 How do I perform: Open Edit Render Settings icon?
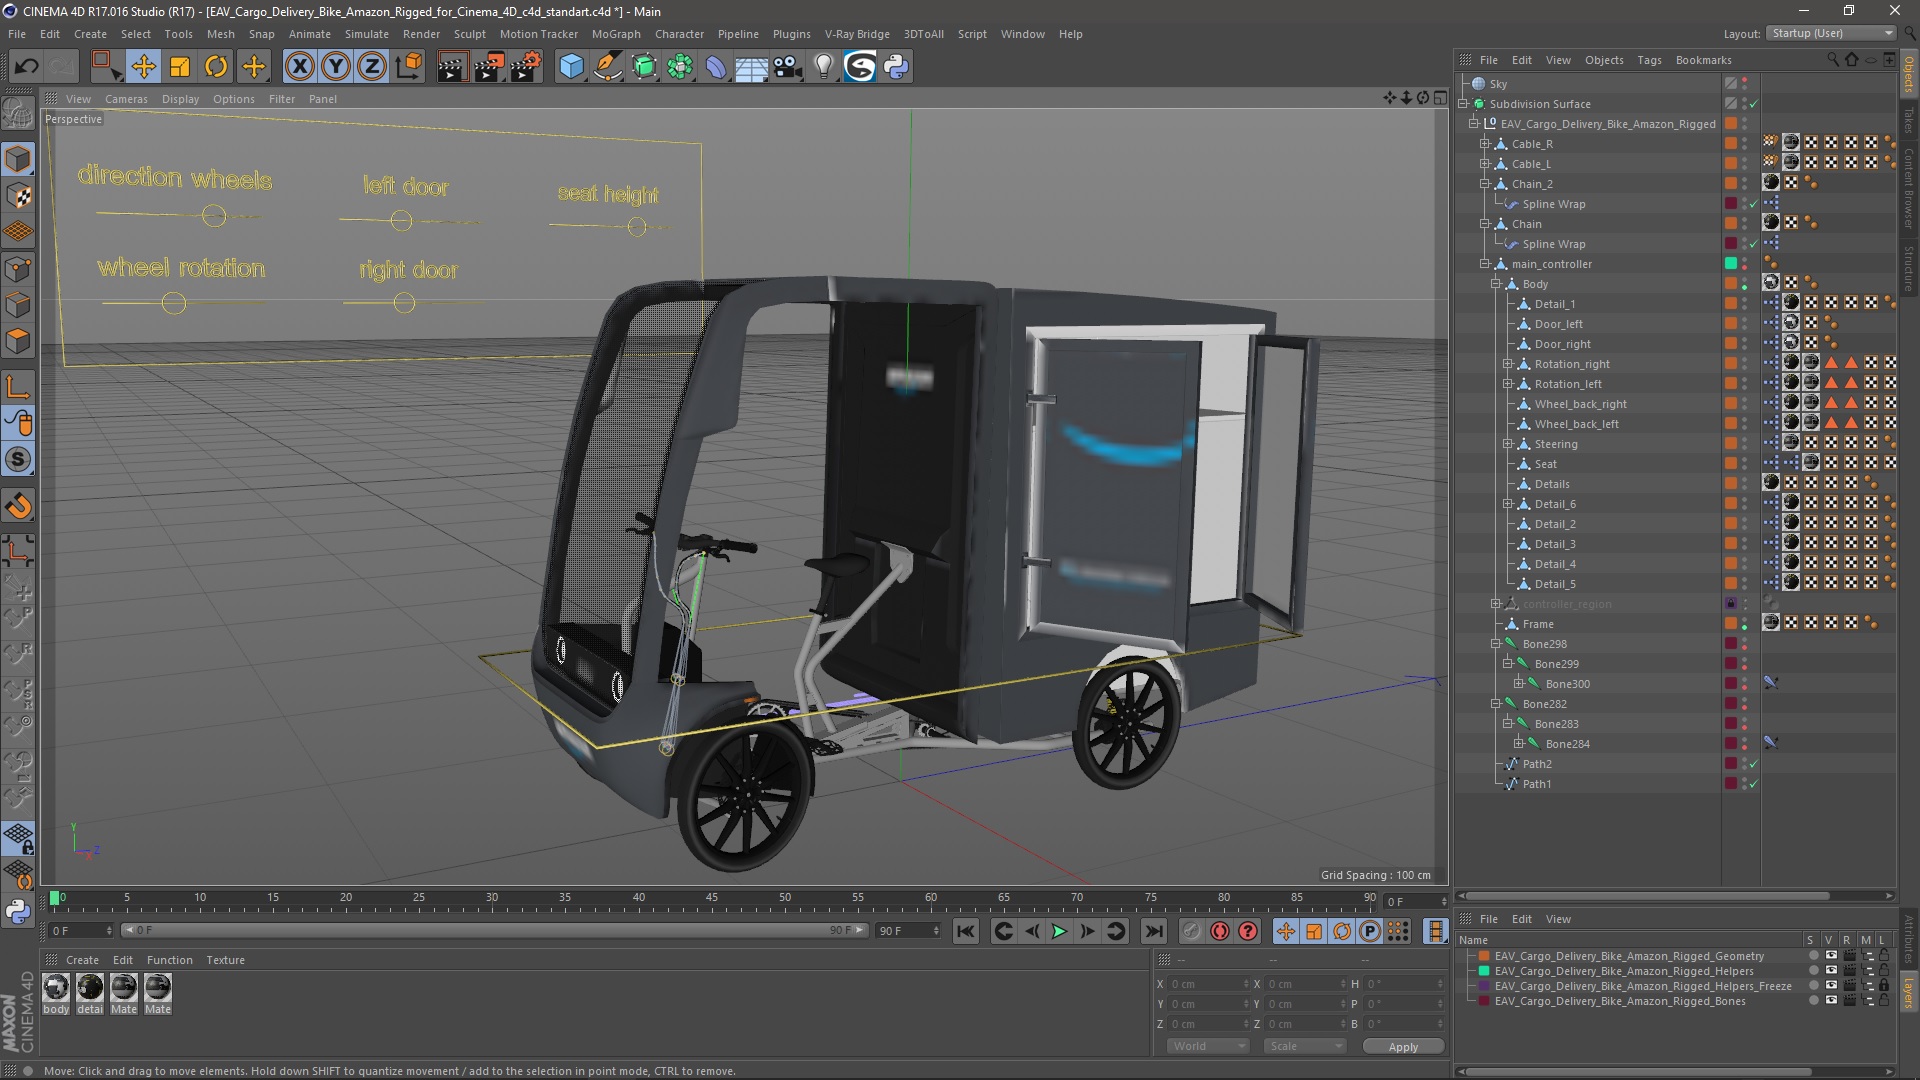526,67
